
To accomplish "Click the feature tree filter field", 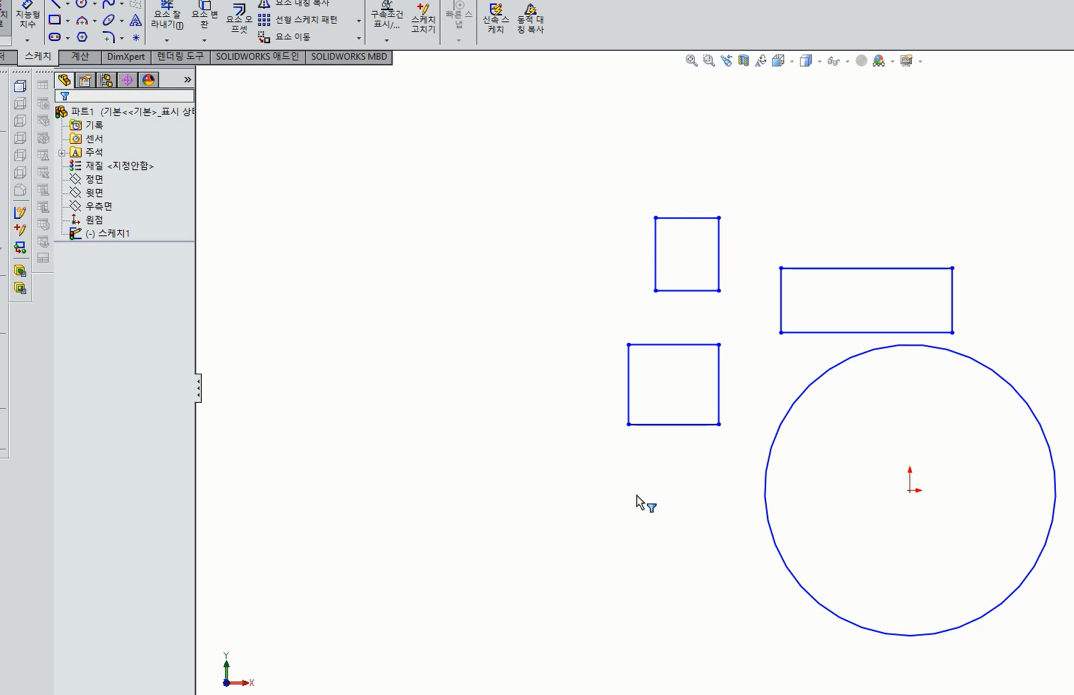I will [124, 97].
